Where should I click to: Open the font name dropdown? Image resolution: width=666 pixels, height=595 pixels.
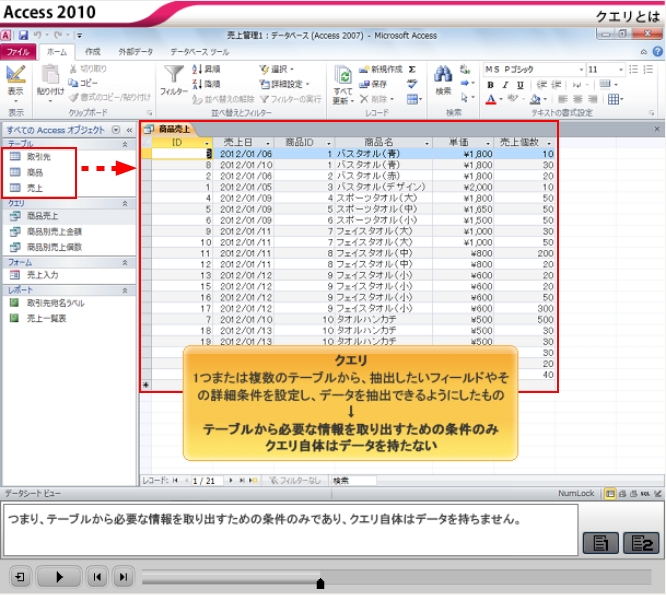pos(581,69)
